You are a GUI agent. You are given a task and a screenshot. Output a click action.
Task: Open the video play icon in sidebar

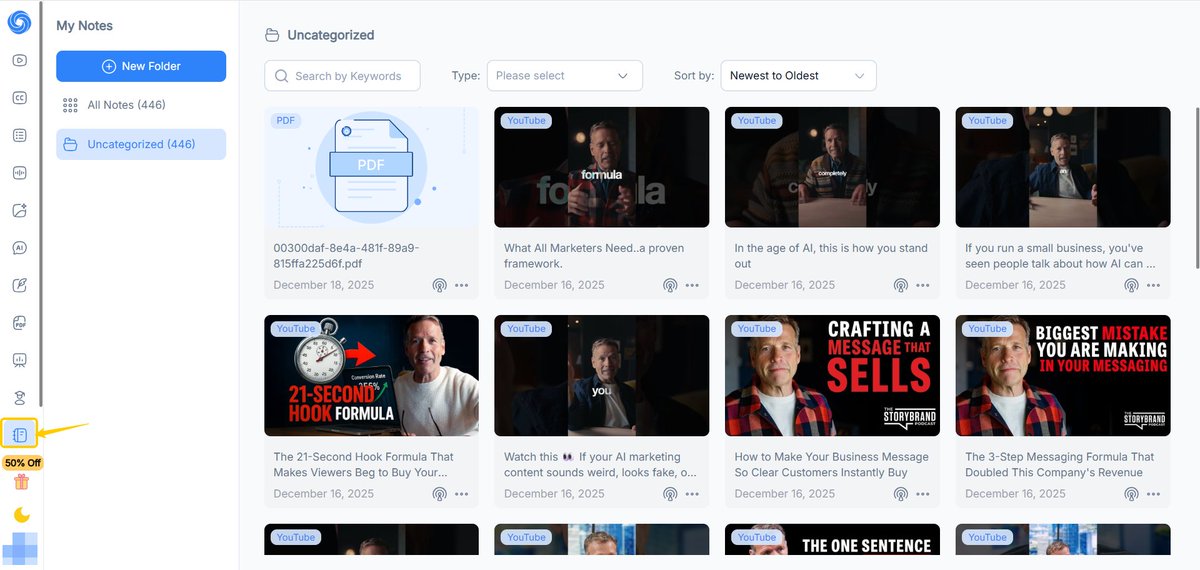[19, 60]
